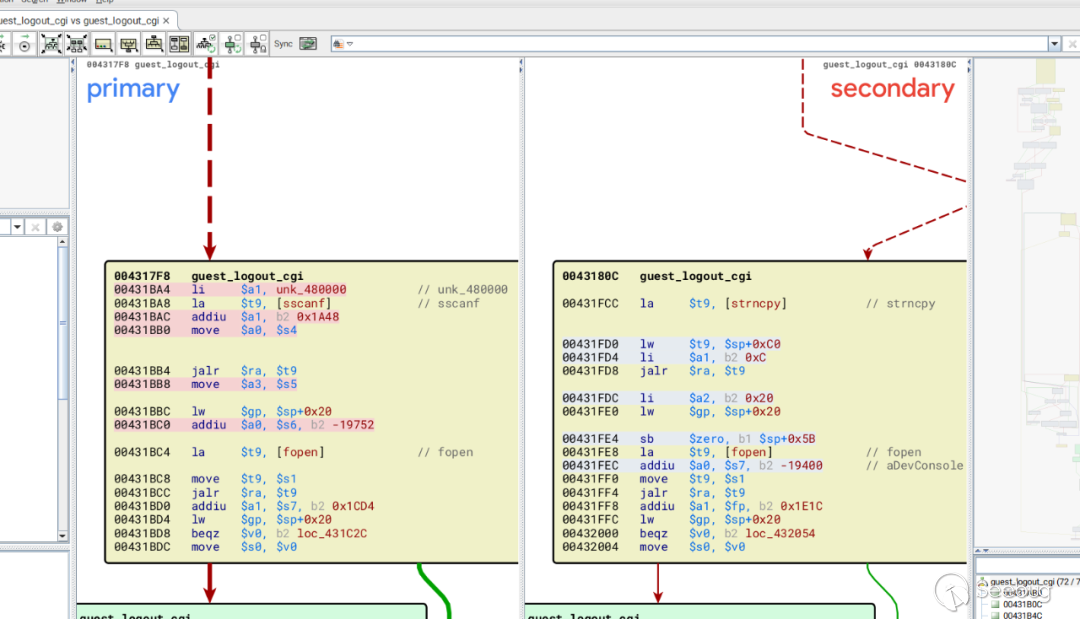
Task: Select the hierarchical graph layout icon
Action: (129, 44)
